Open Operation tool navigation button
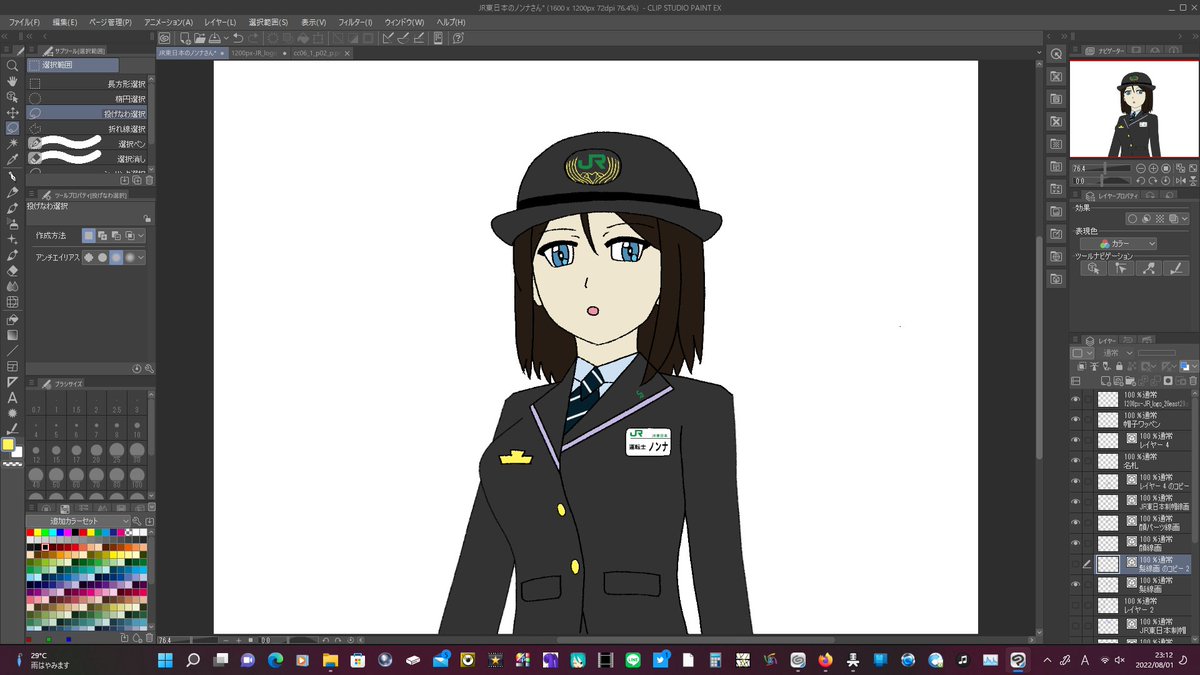The image size is (1200, 675). click(1095, 268)
